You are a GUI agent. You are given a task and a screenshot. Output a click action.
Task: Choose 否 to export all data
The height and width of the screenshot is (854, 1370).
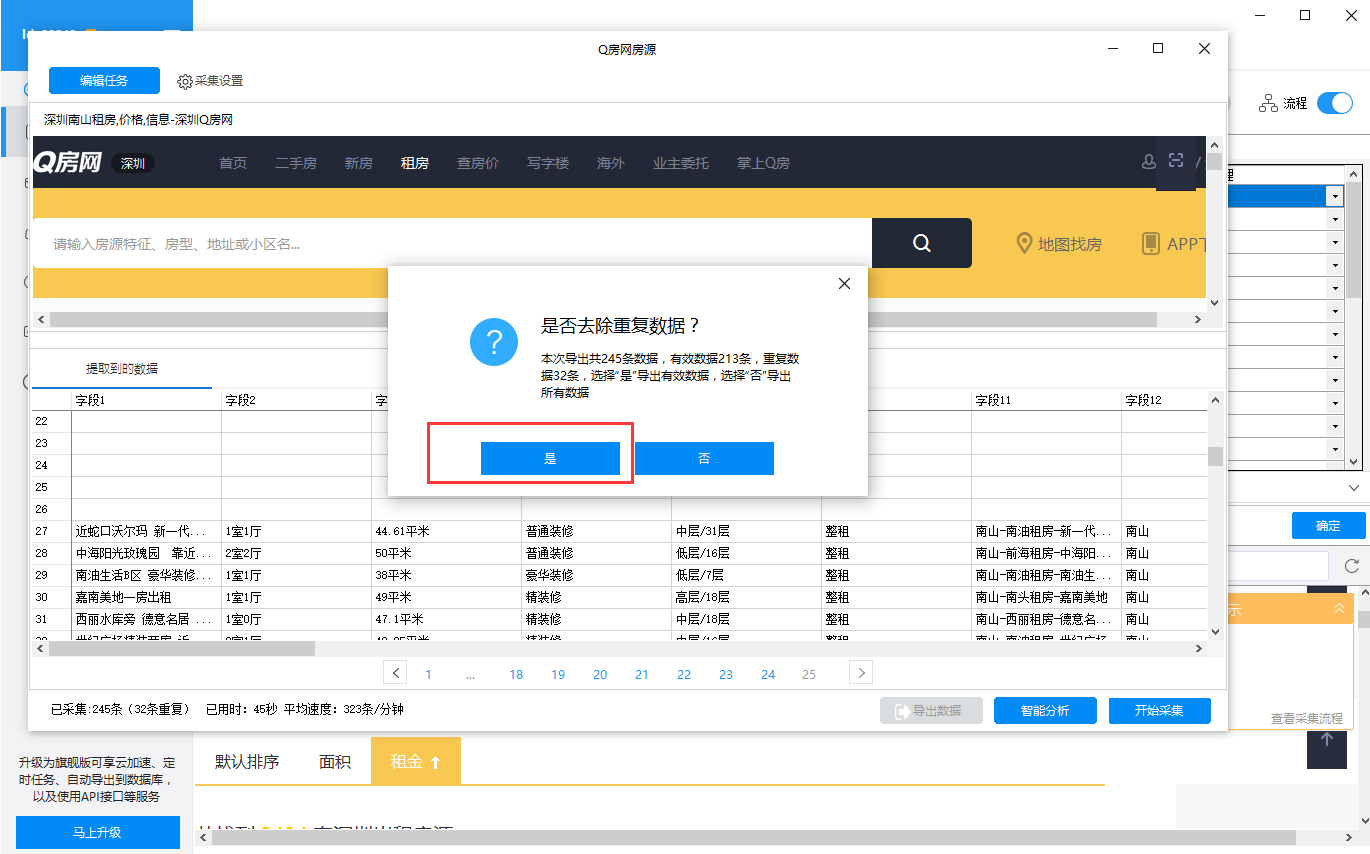point(704,458)
